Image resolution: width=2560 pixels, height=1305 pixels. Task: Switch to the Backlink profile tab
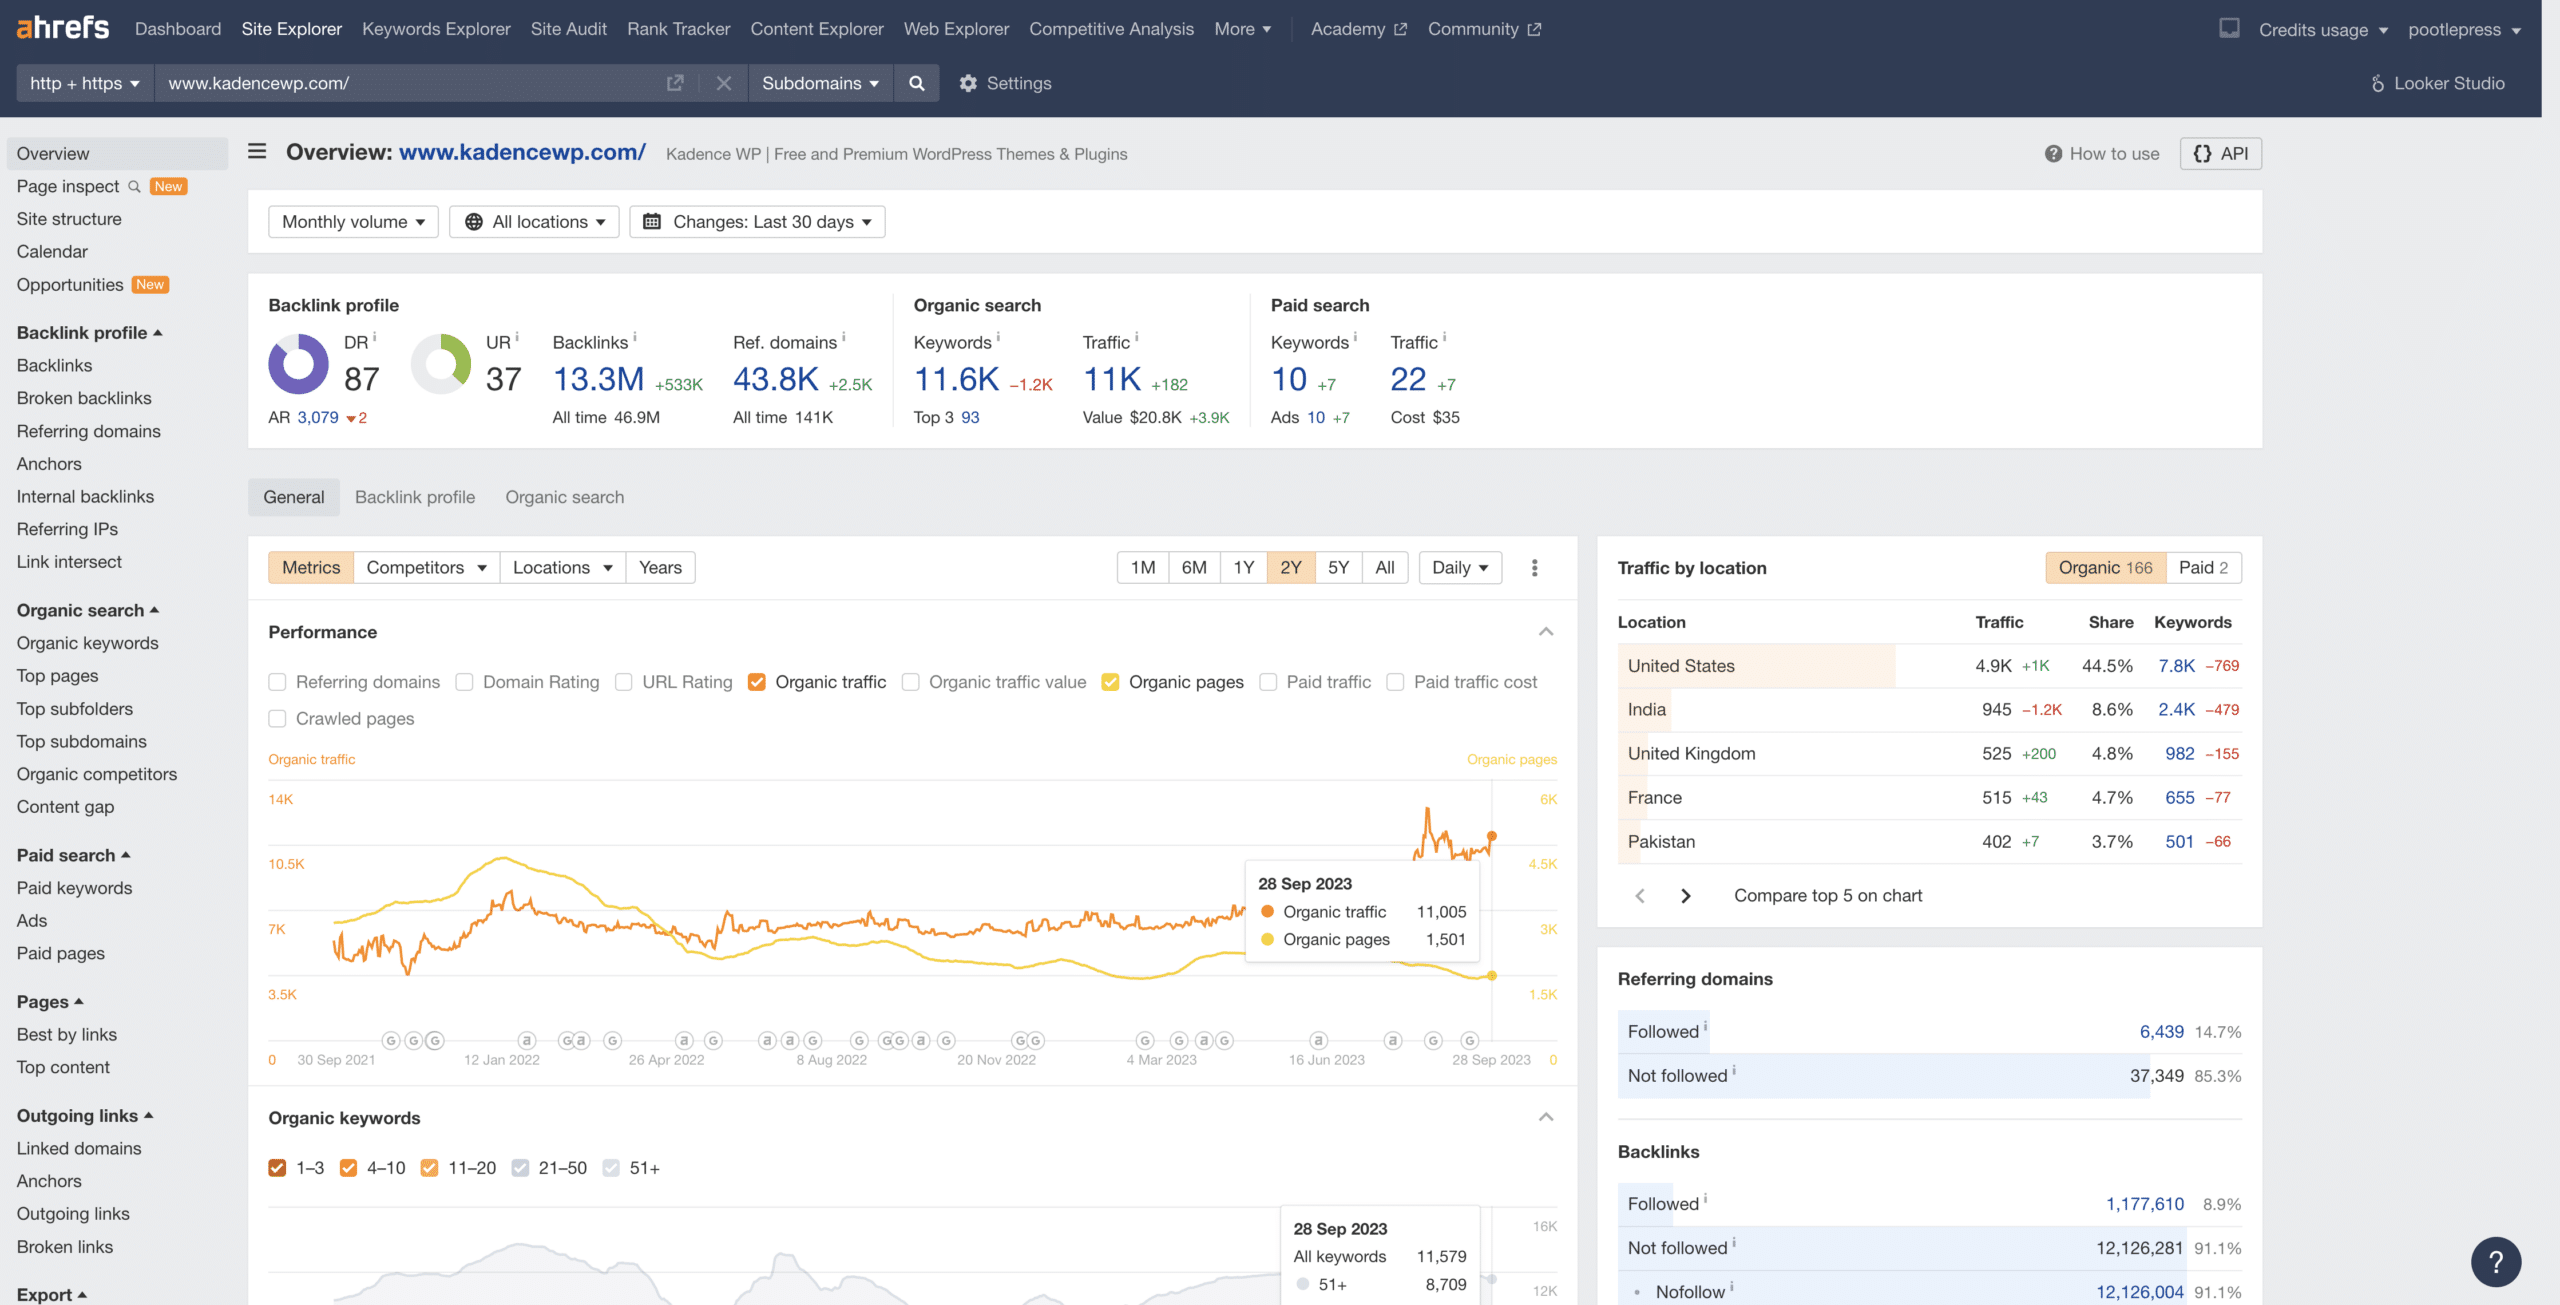point(414,498)
